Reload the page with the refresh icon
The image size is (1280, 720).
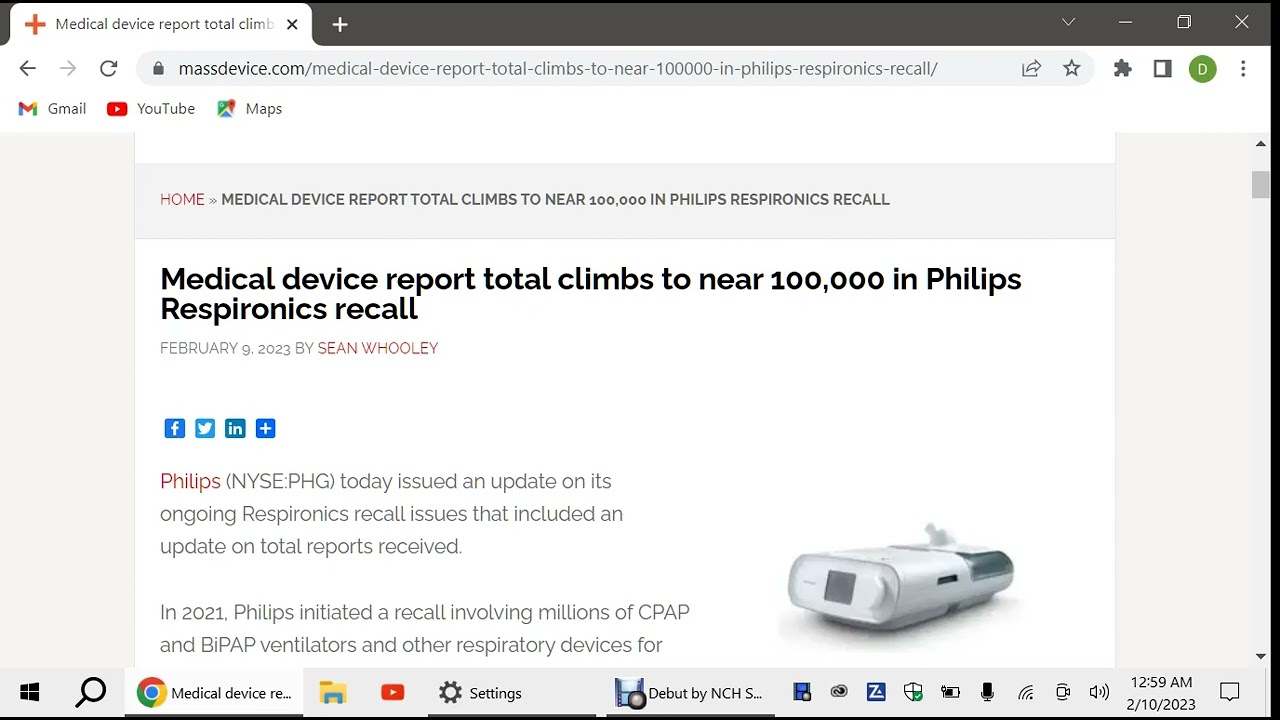coord(109,68)
